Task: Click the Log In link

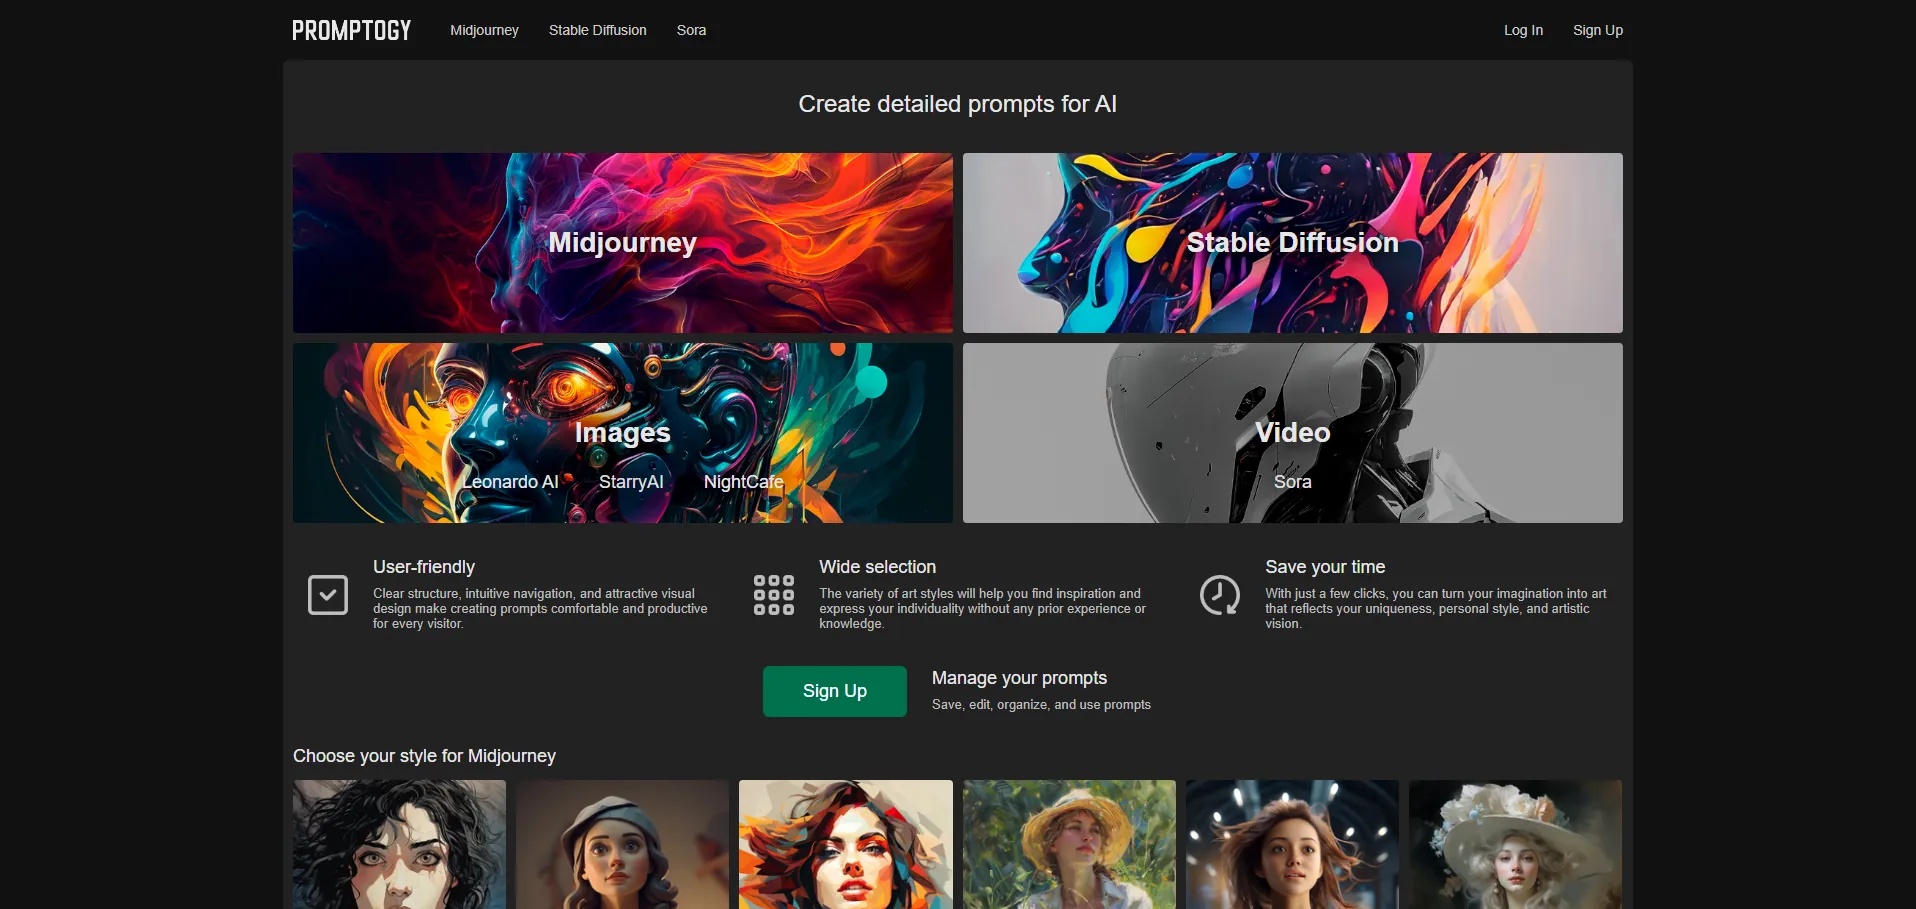Action: [x=1522, y=30]
